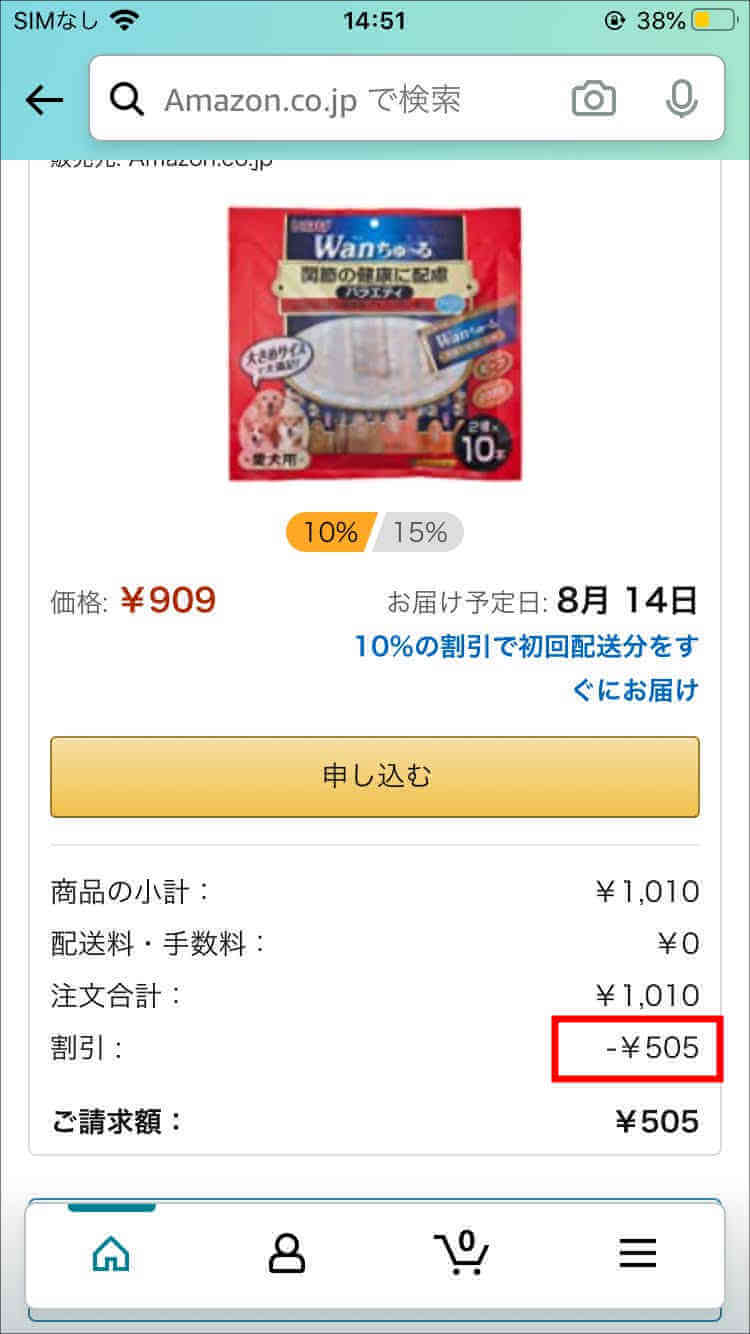
Task: Tap the back arrow icon
Action: 44,99
